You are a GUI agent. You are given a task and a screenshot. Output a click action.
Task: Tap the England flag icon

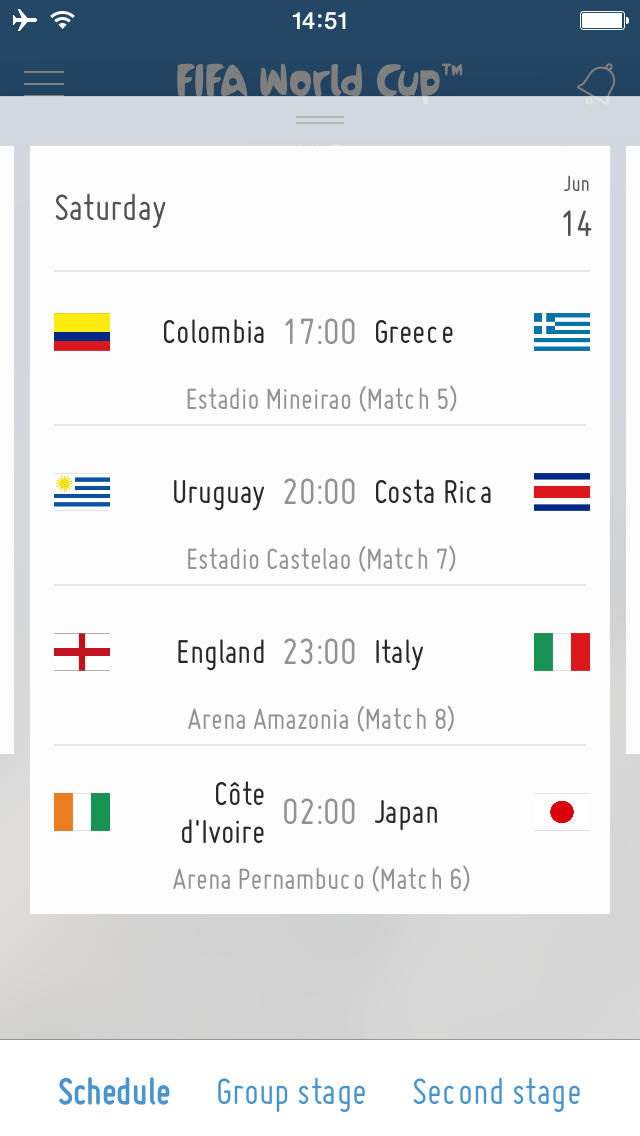[x=82, y=652]
